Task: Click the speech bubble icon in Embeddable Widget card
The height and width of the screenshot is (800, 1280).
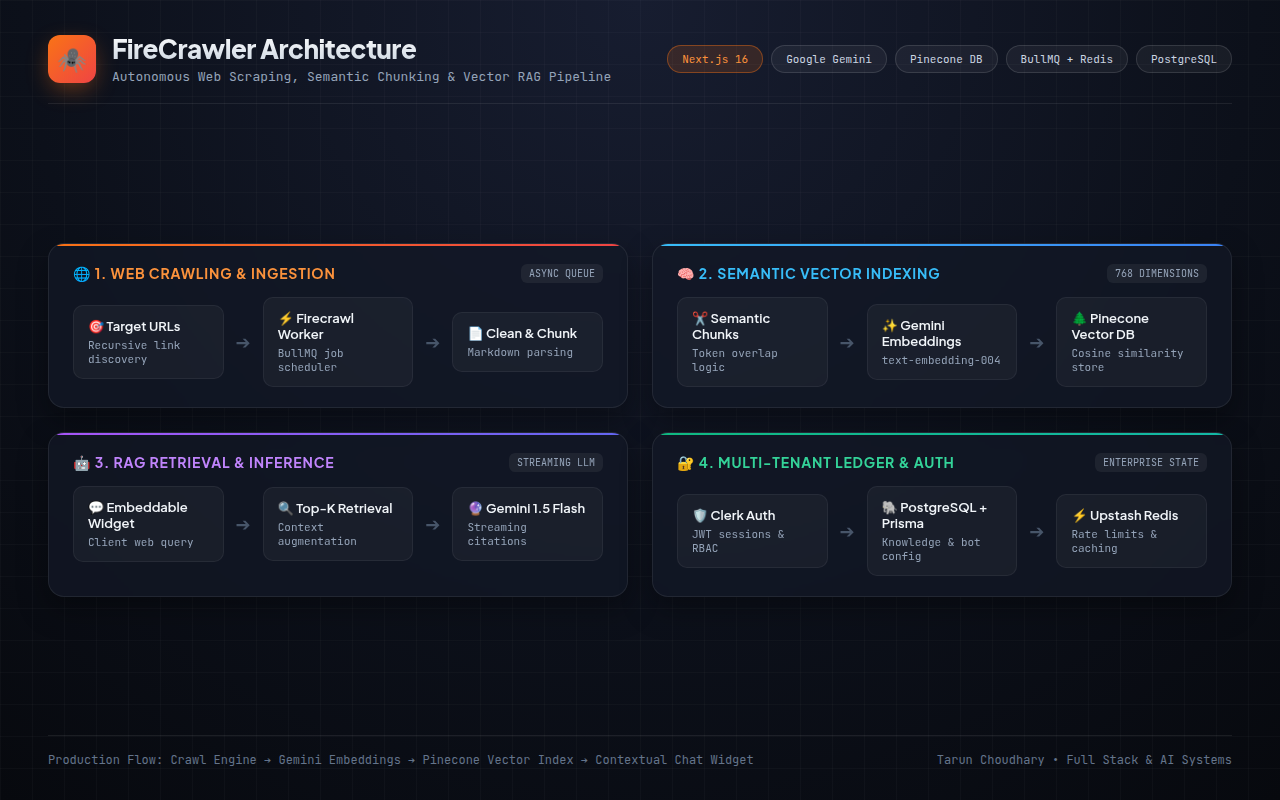Action: click(x=96, y=508)
